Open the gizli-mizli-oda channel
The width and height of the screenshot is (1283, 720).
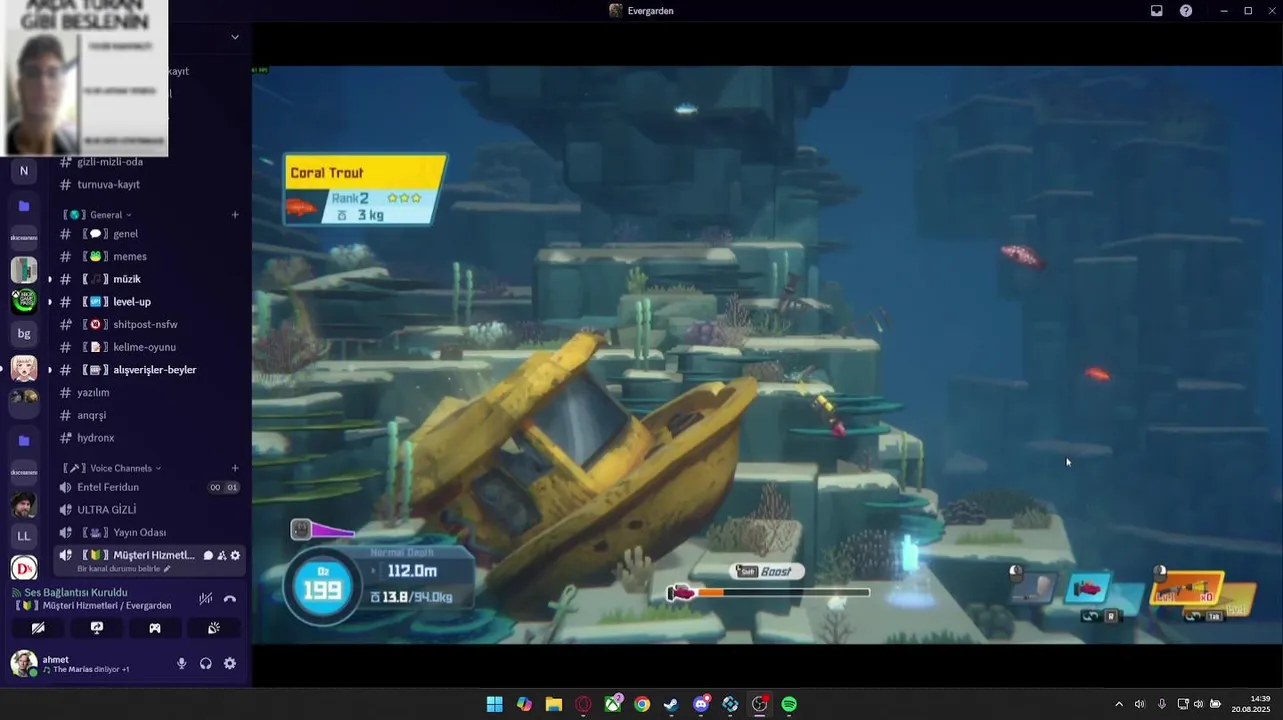(148, 162)
